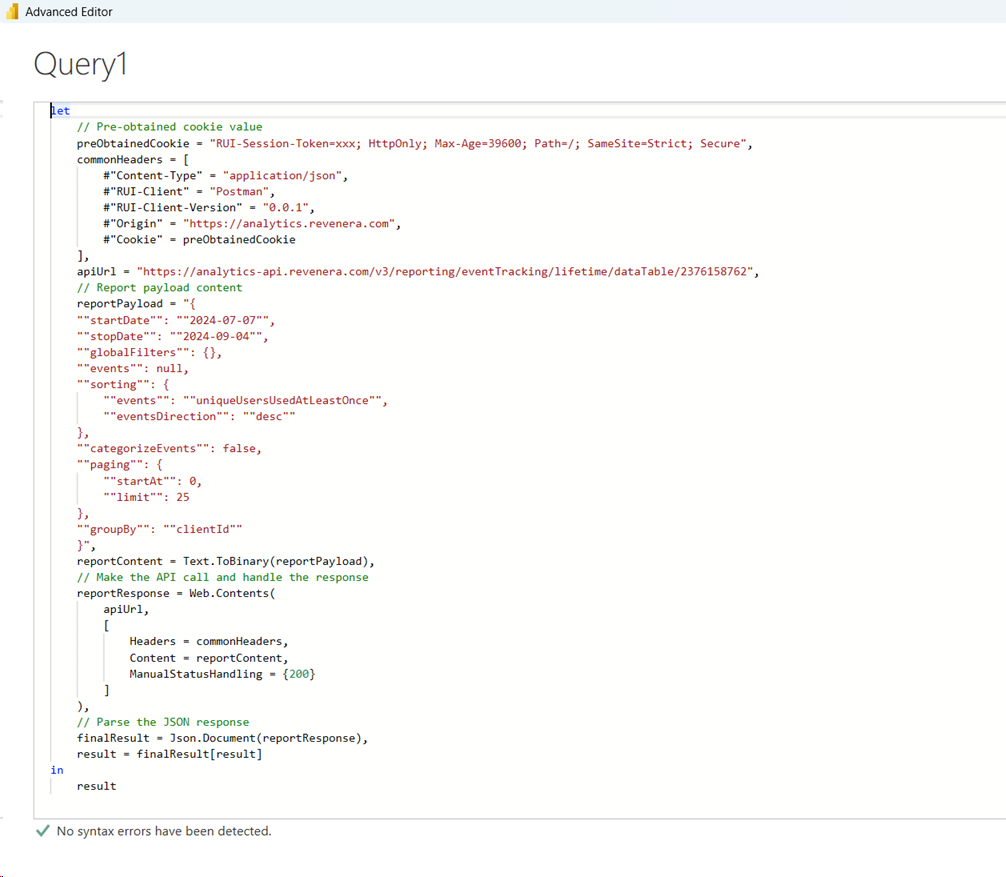Viewport: 1006px width, 877px height.
Task: Click 'No syntax errors have been detected' message
Action: point(164,831)
